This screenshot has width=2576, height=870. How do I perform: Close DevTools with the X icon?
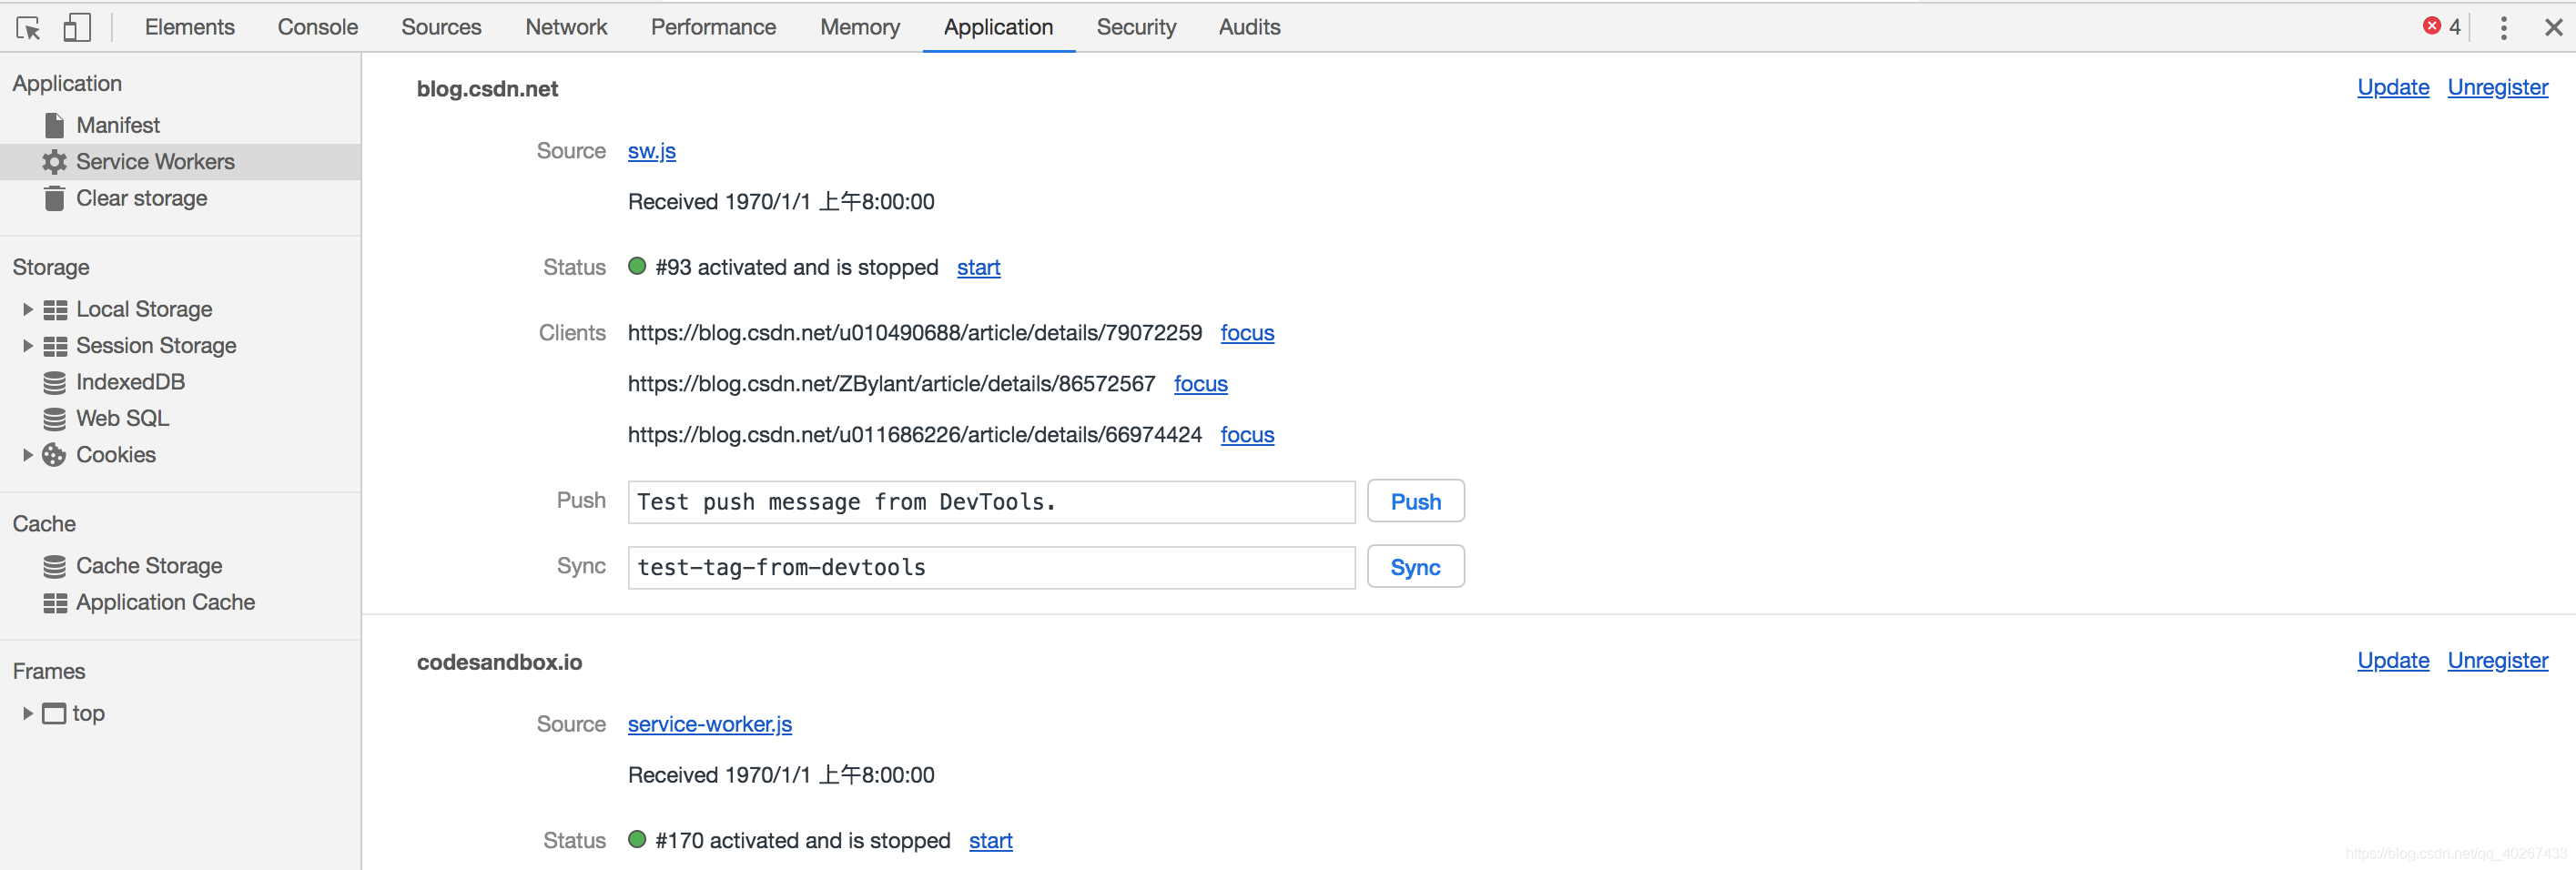(2553, 28)
